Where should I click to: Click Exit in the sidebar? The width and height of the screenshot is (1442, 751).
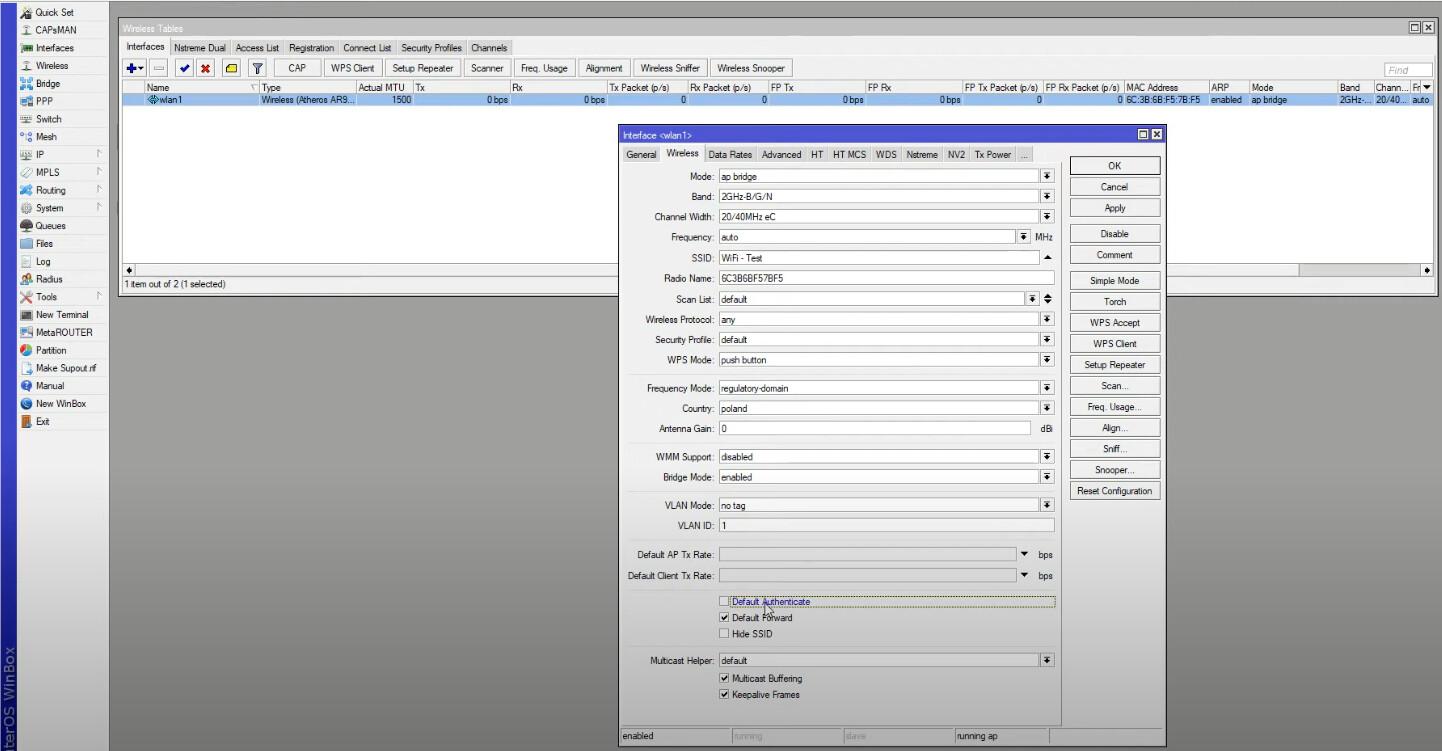(x=42, y=422)
